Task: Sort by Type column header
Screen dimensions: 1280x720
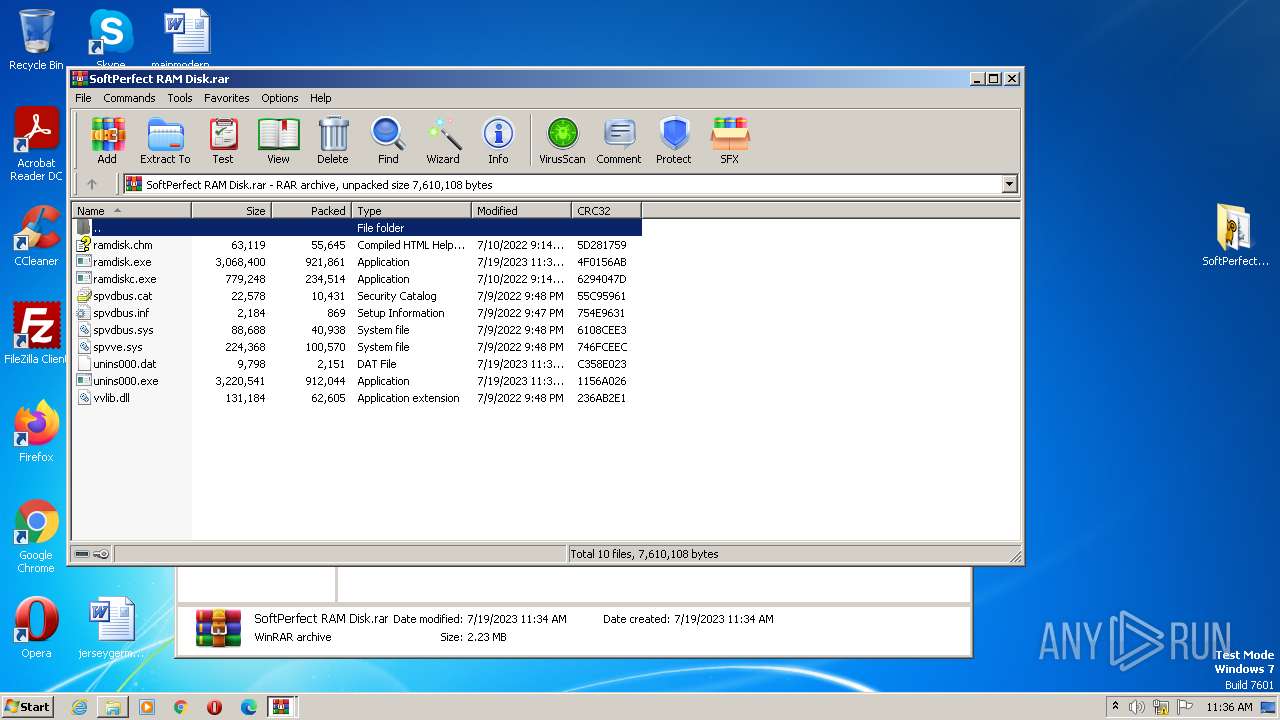Action: coord(411,211)
